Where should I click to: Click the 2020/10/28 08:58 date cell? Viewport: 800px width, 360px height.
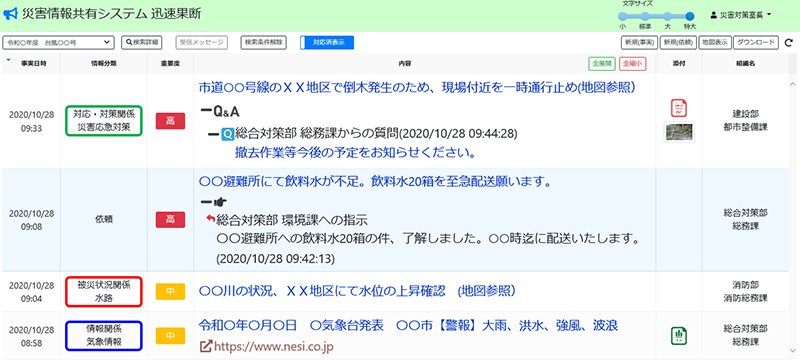pyautogui.click(x=31, y=336)
